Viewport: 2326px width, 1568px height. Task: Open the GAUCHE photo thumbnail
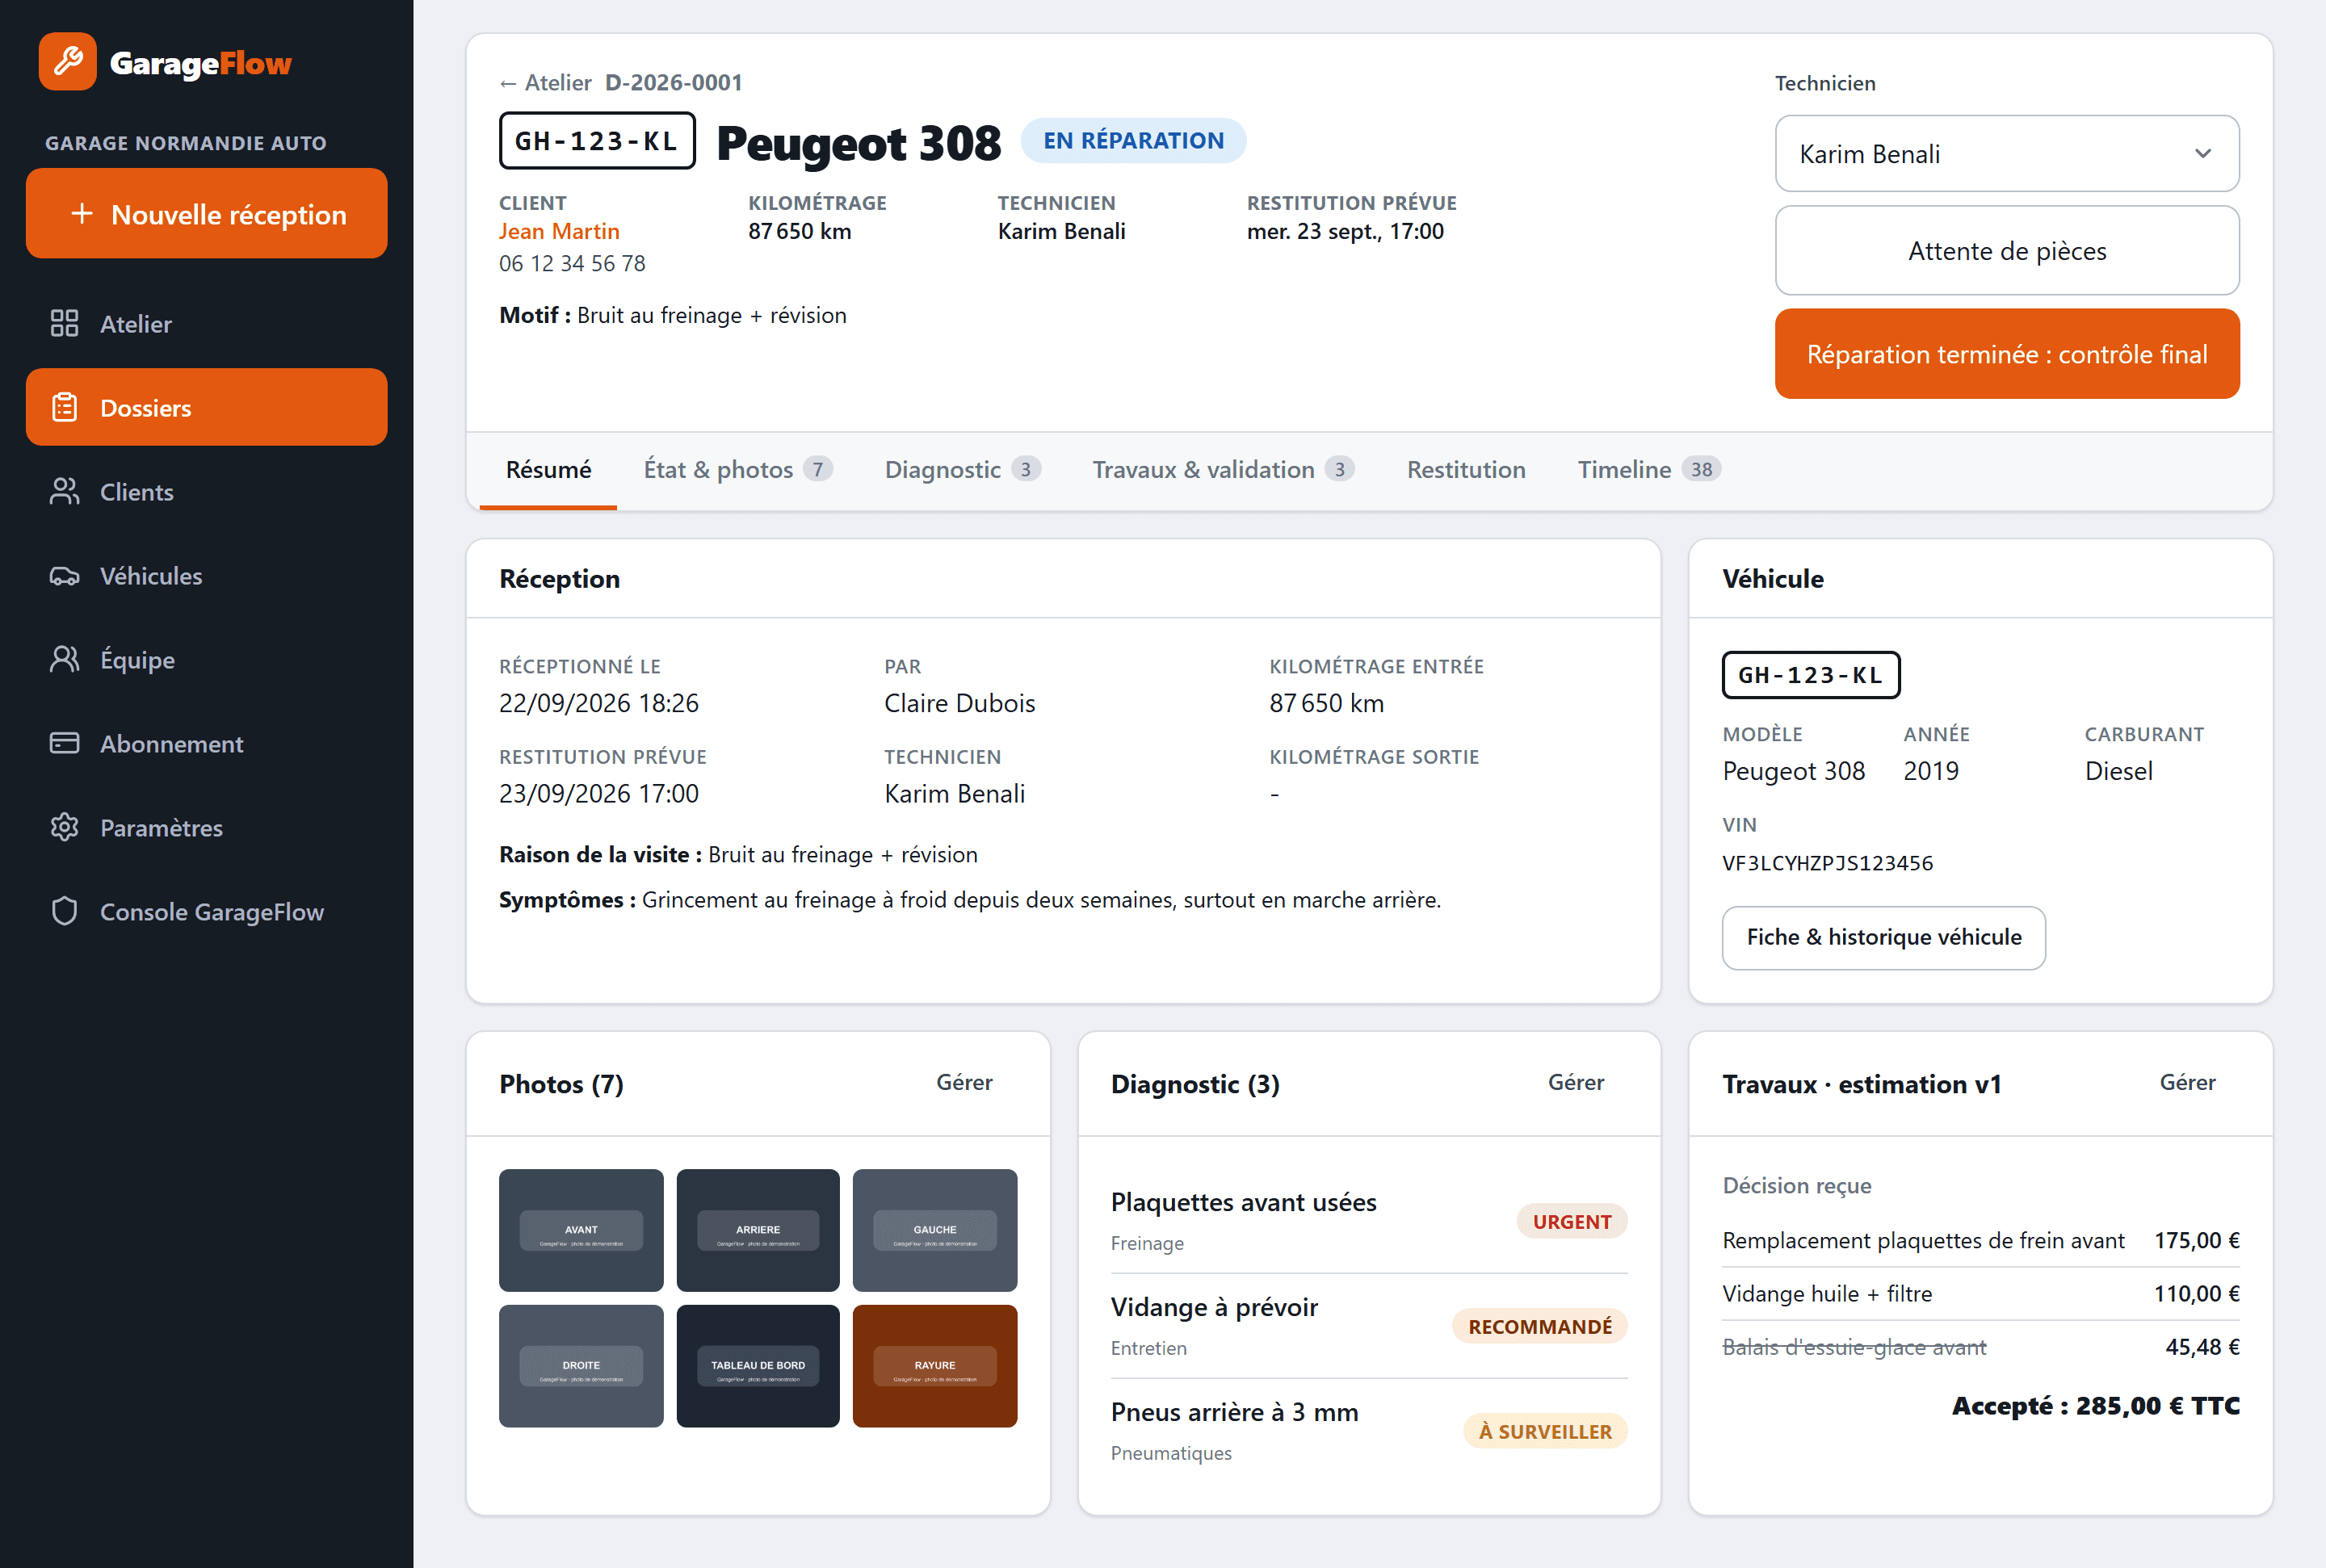click(x=934, y=1230)
